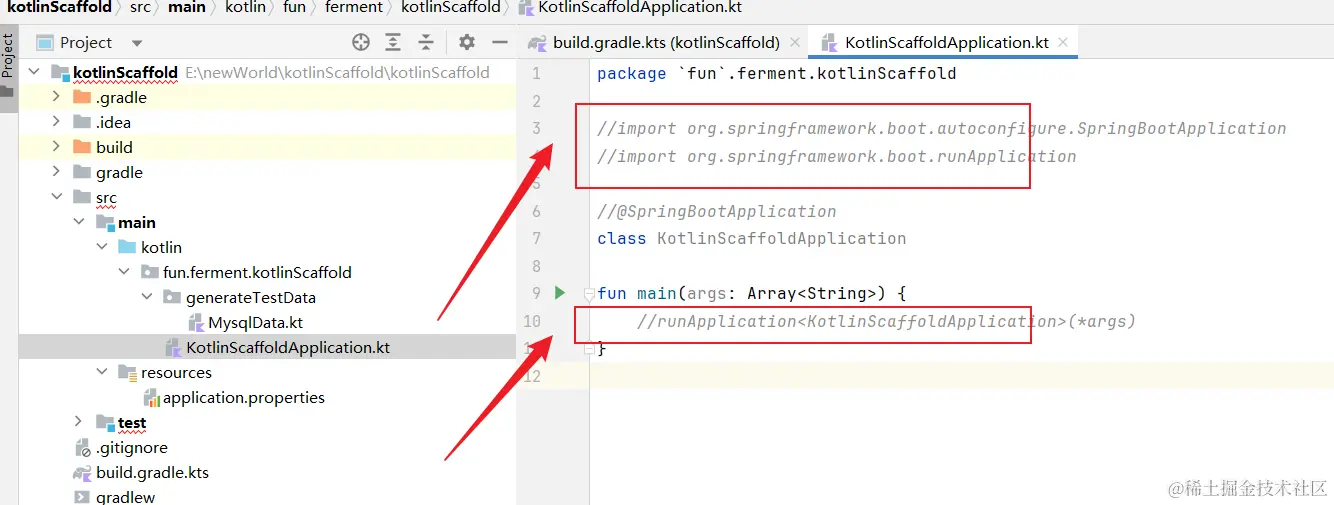Expand the test folder
The width and height of the screenshot is (1334, 505).
[79, 422]
